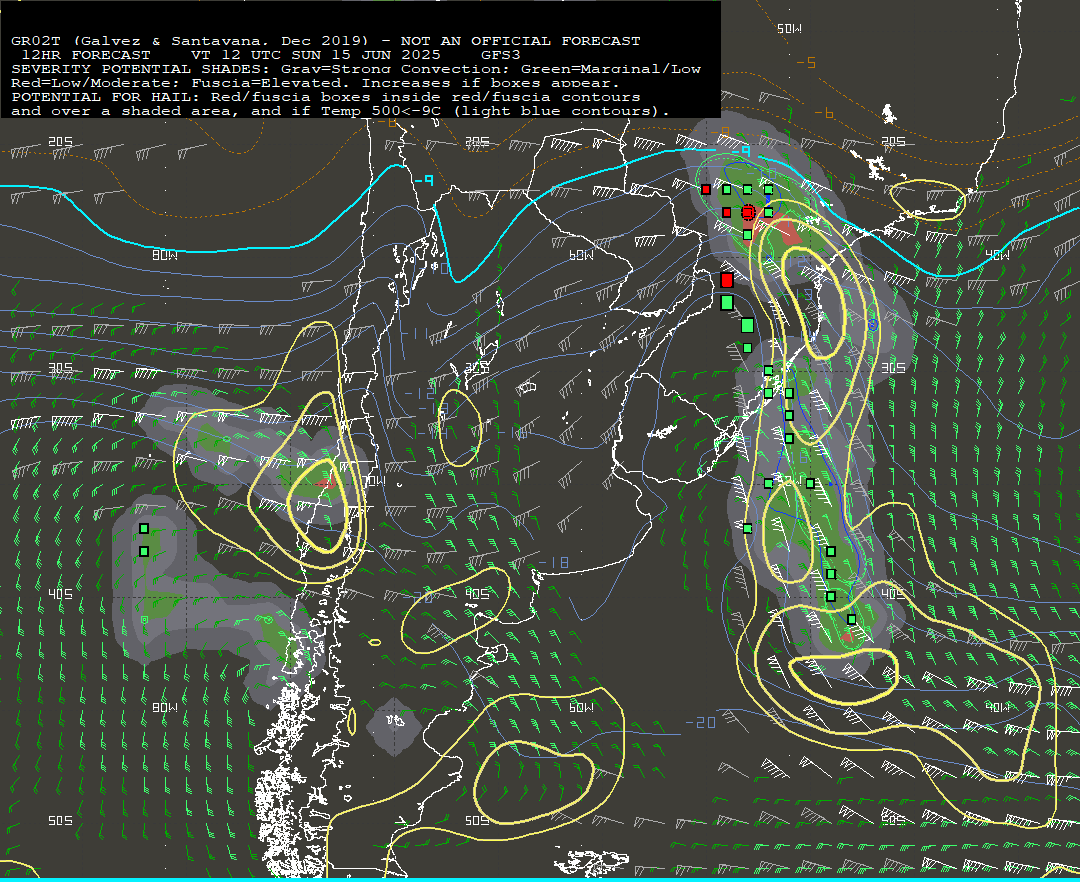Image resolution: width=1080 pixels, height=882 pixels.
Task: Click the easternmost 30S latitude label
Action: tap(893, 368)
